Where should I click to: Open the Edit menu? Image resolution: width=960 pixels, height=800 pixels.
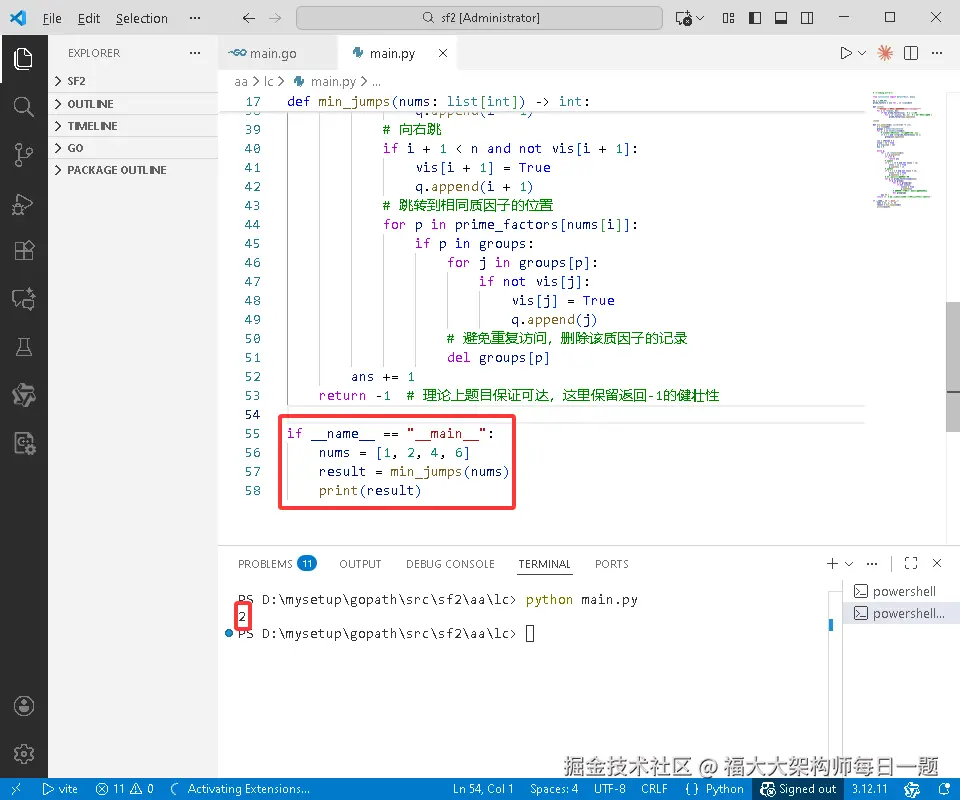(x=89, y=18)
